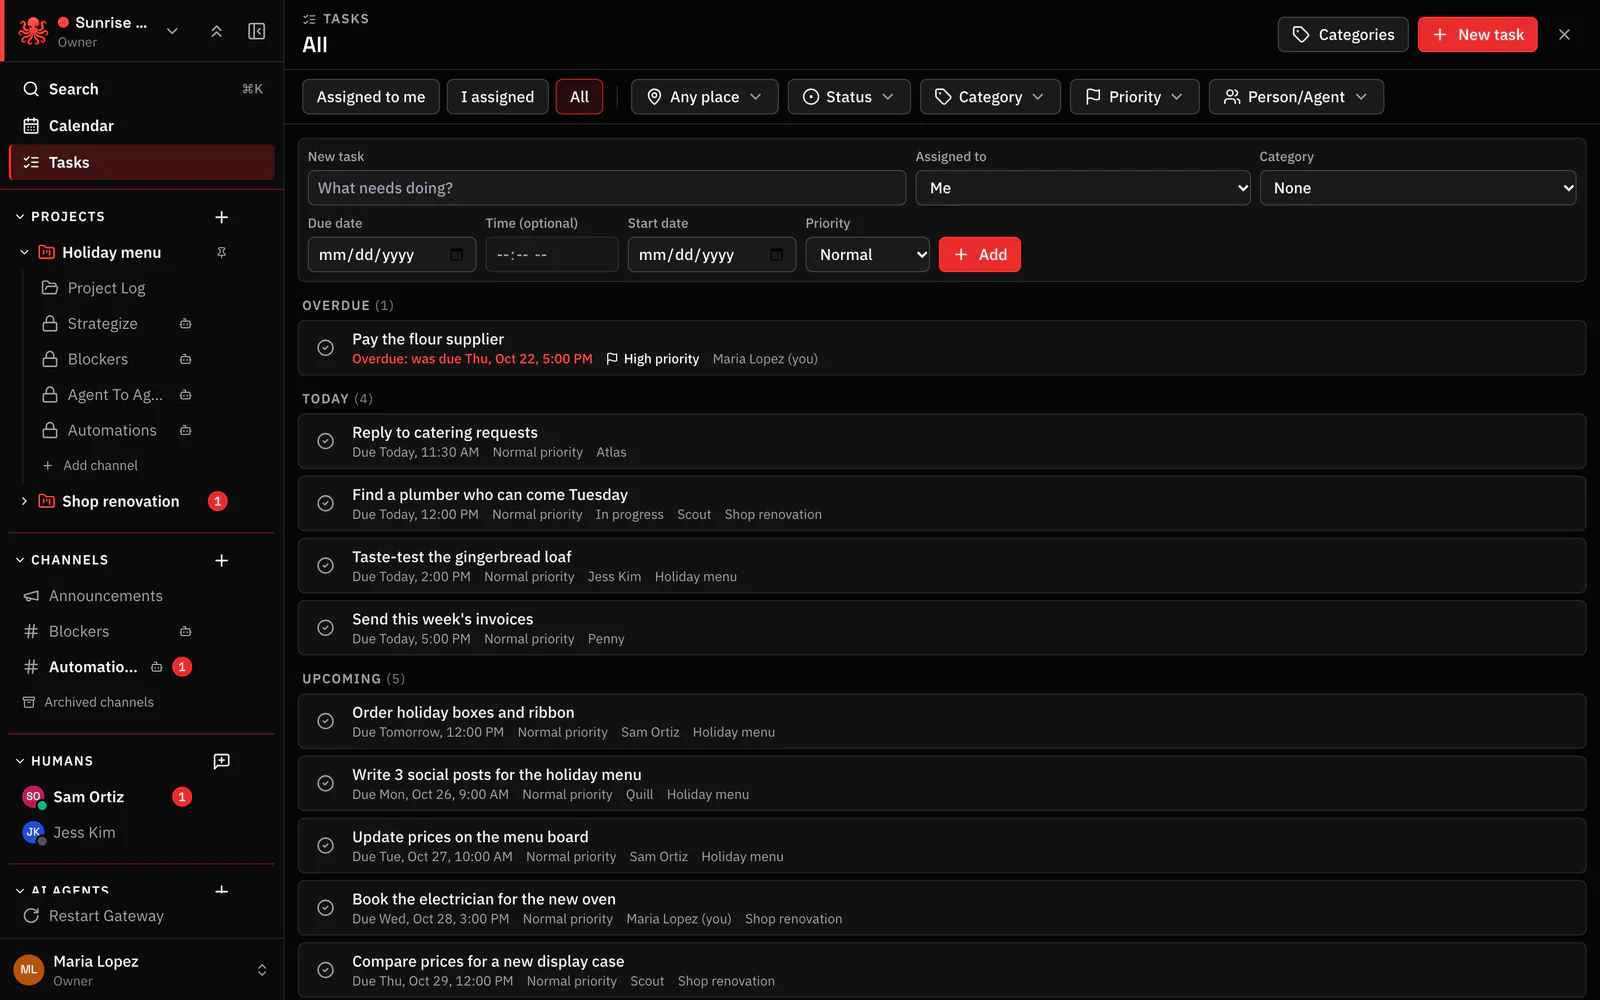Switch to the Assigned to me tab
Viewport: 1600px width, 1000px height.
tap(371, 97)
